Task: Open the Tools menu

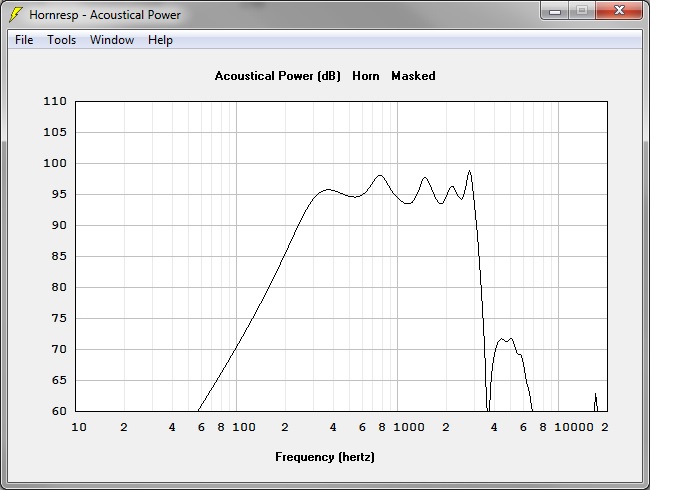Action: (x=61, y=40)
